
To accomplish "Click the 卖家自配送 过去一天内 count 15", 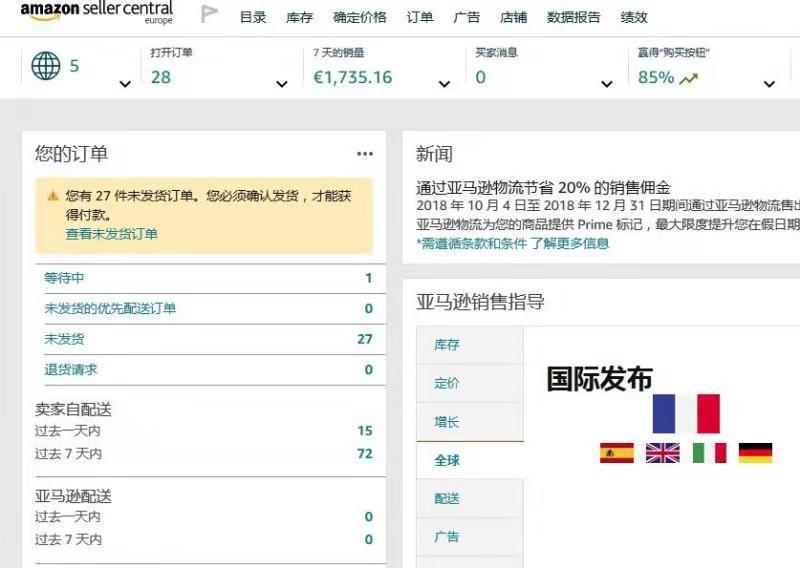I will click(x=365, y=431).
